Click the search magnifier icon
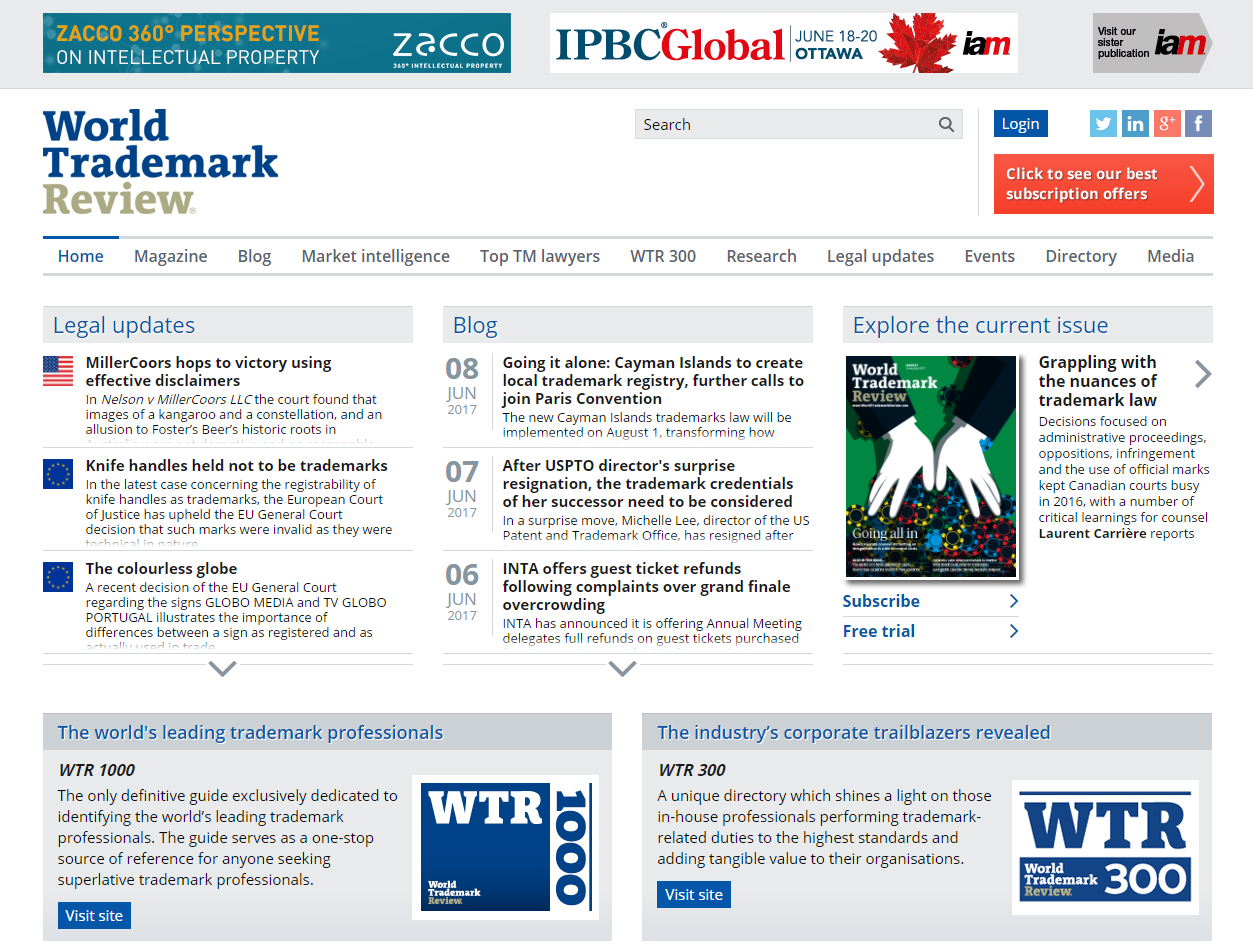This screenshot has width=1253, height=952. coord(946,125)
